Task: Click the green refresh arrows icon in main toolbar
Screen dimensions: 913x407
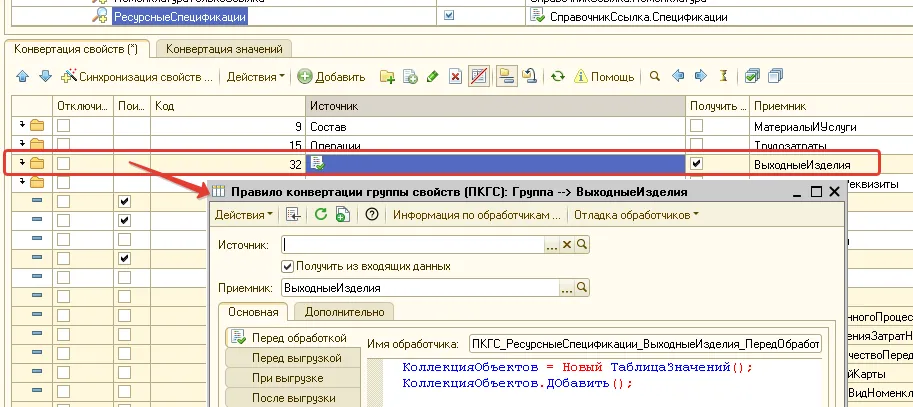Action: click(x=558, y=76)
